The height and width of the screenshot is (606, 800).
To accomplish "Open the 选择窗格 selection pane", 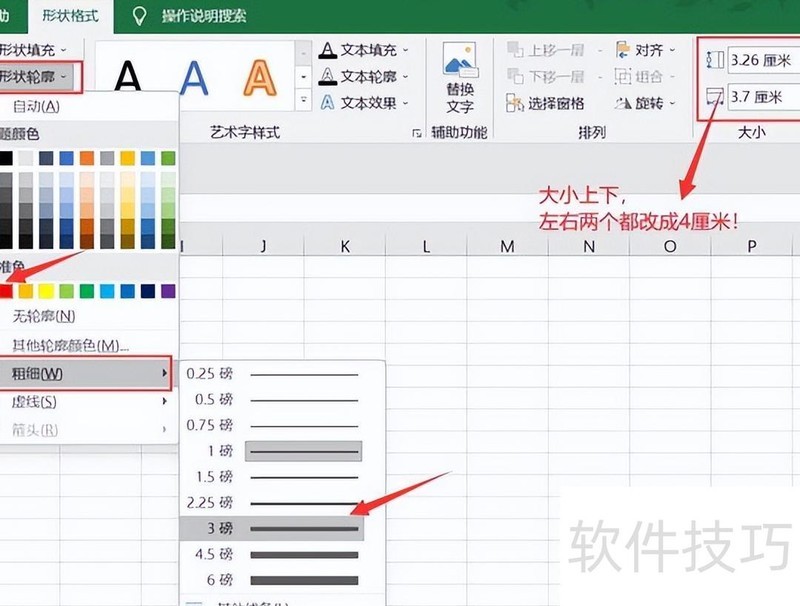I will [x=545, y=103].
